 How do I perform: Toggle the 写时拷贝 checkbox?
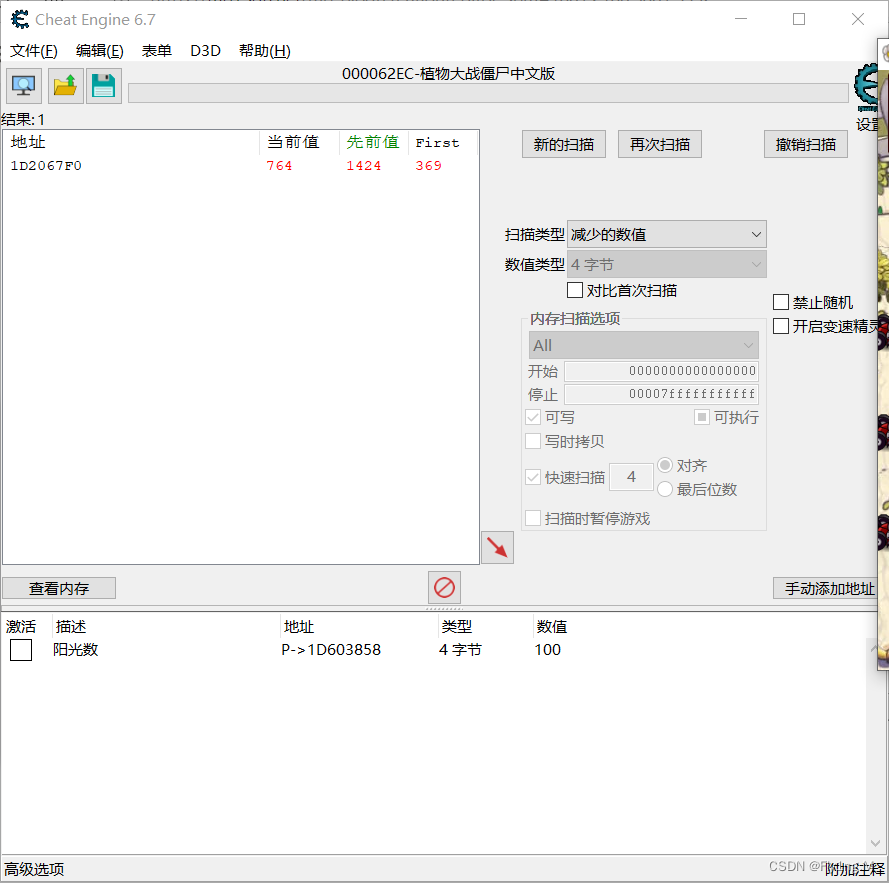533,441
